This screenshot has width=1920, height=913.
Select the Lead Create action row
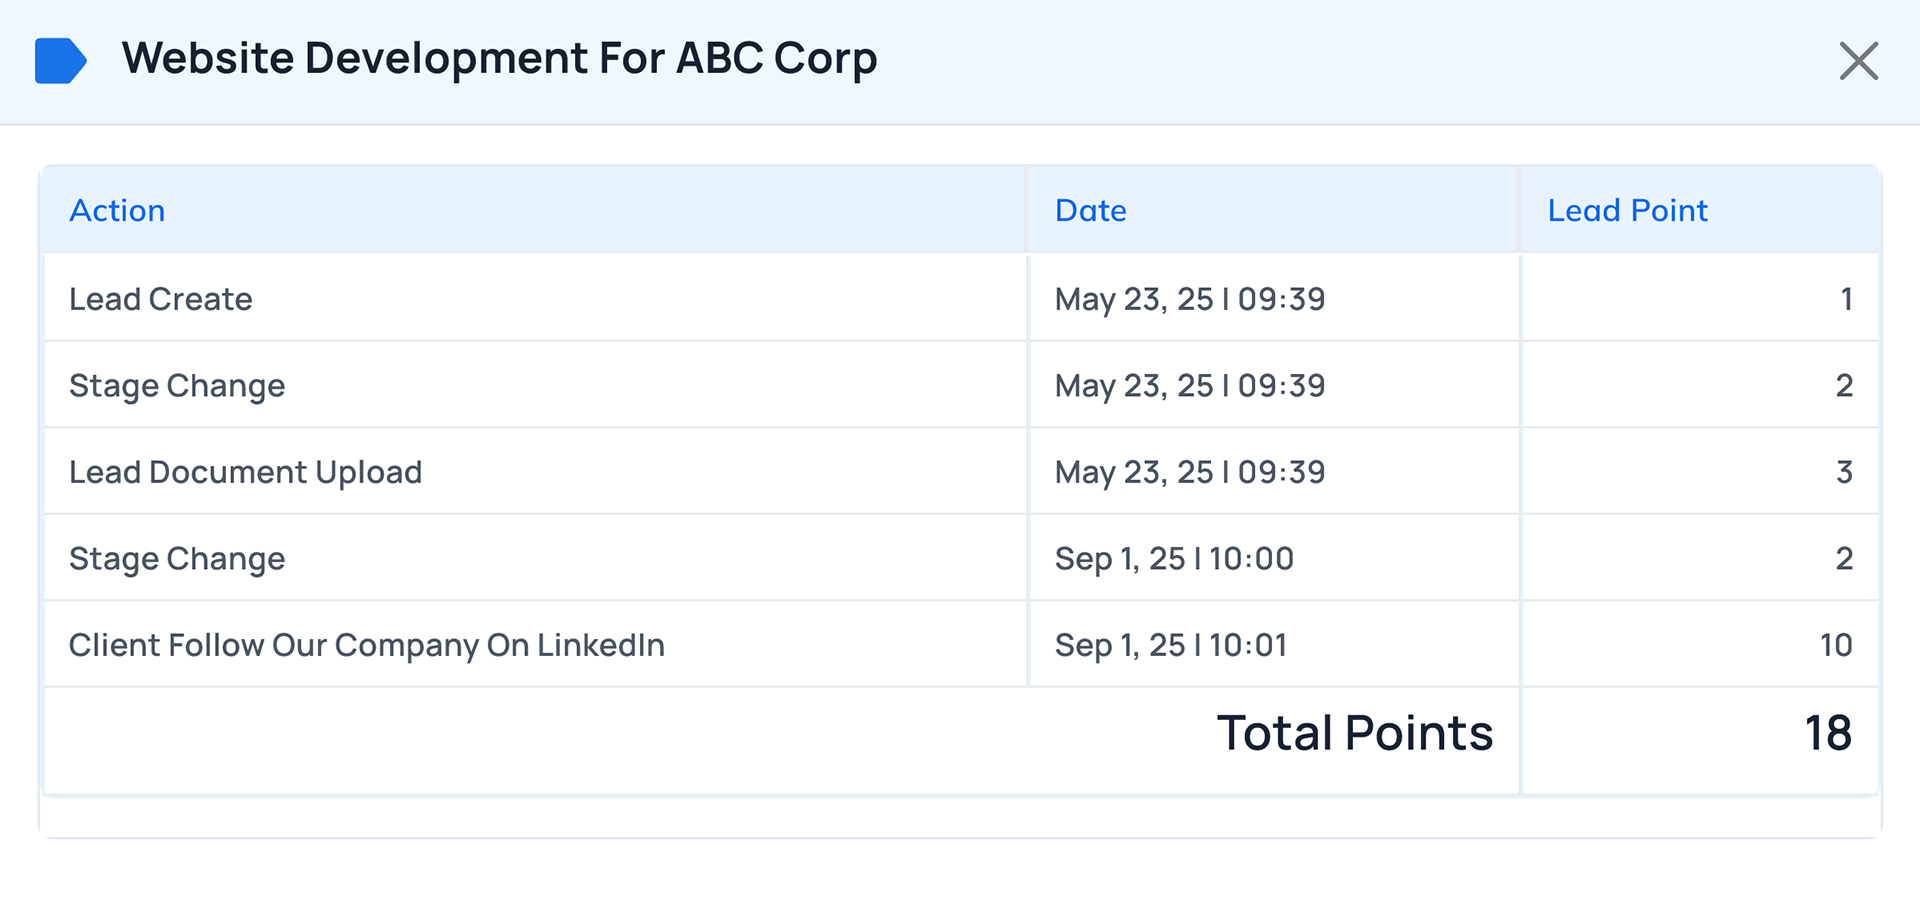161,299
